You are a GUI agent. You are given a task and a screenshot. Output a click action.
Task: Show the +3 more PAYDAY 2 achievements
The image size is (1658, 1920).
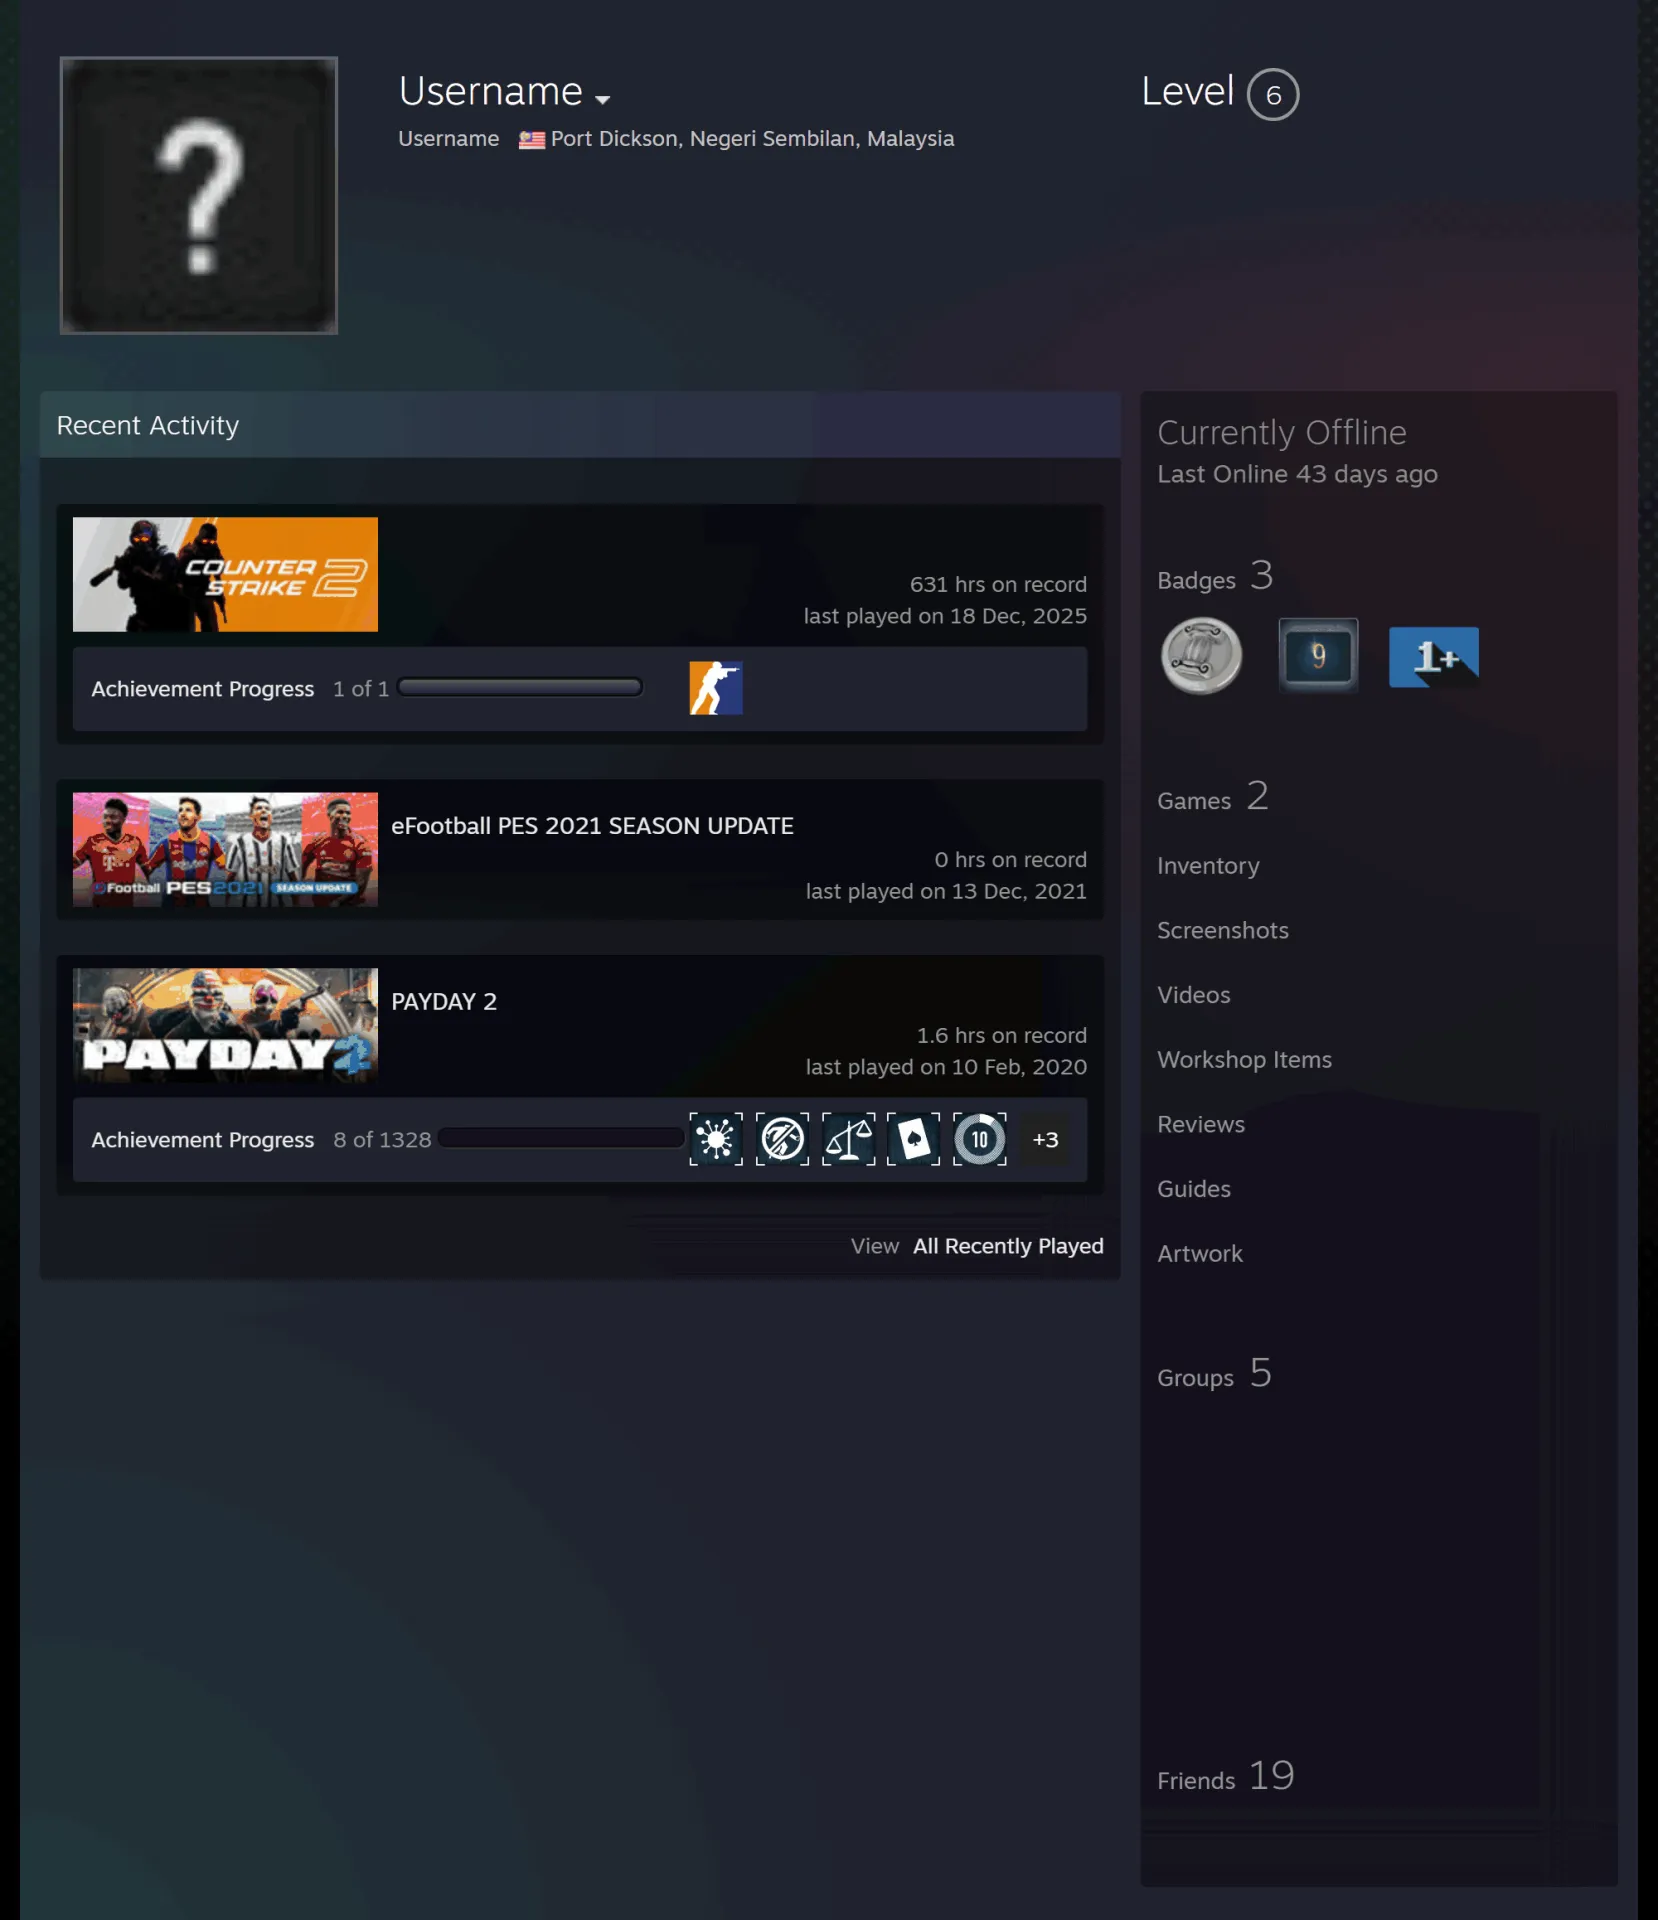[x=1045, y=1139]
